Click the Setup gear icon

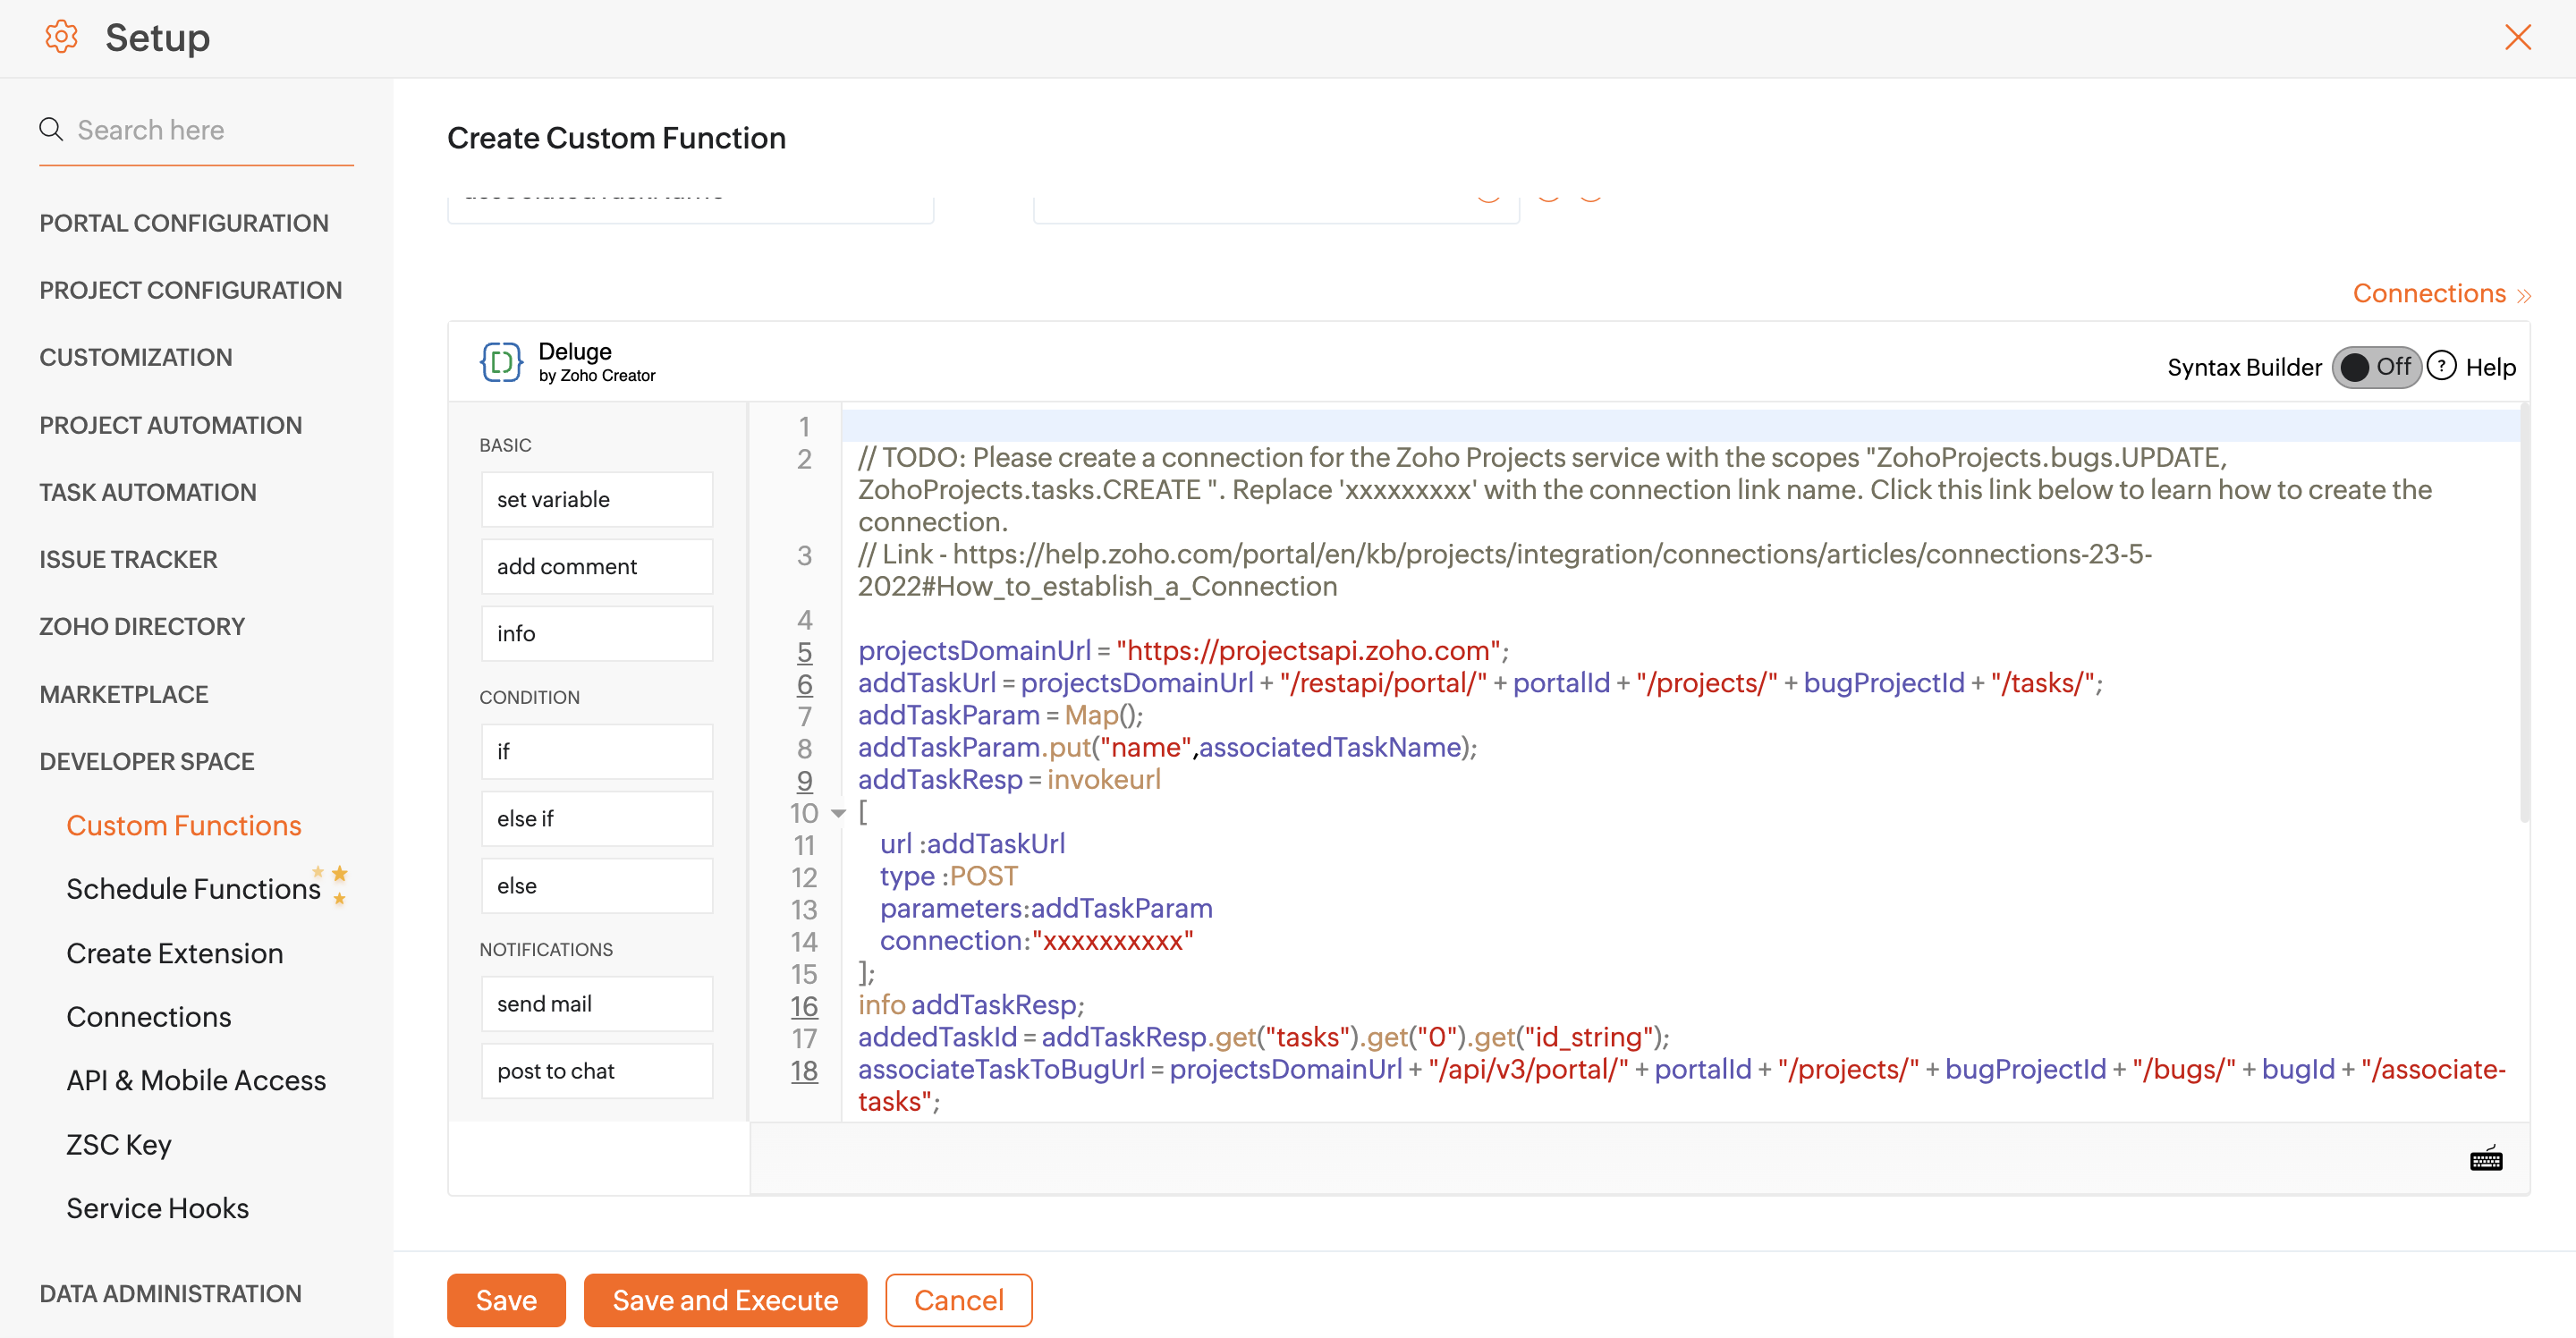pyautogui.click(x=61, y=37)
